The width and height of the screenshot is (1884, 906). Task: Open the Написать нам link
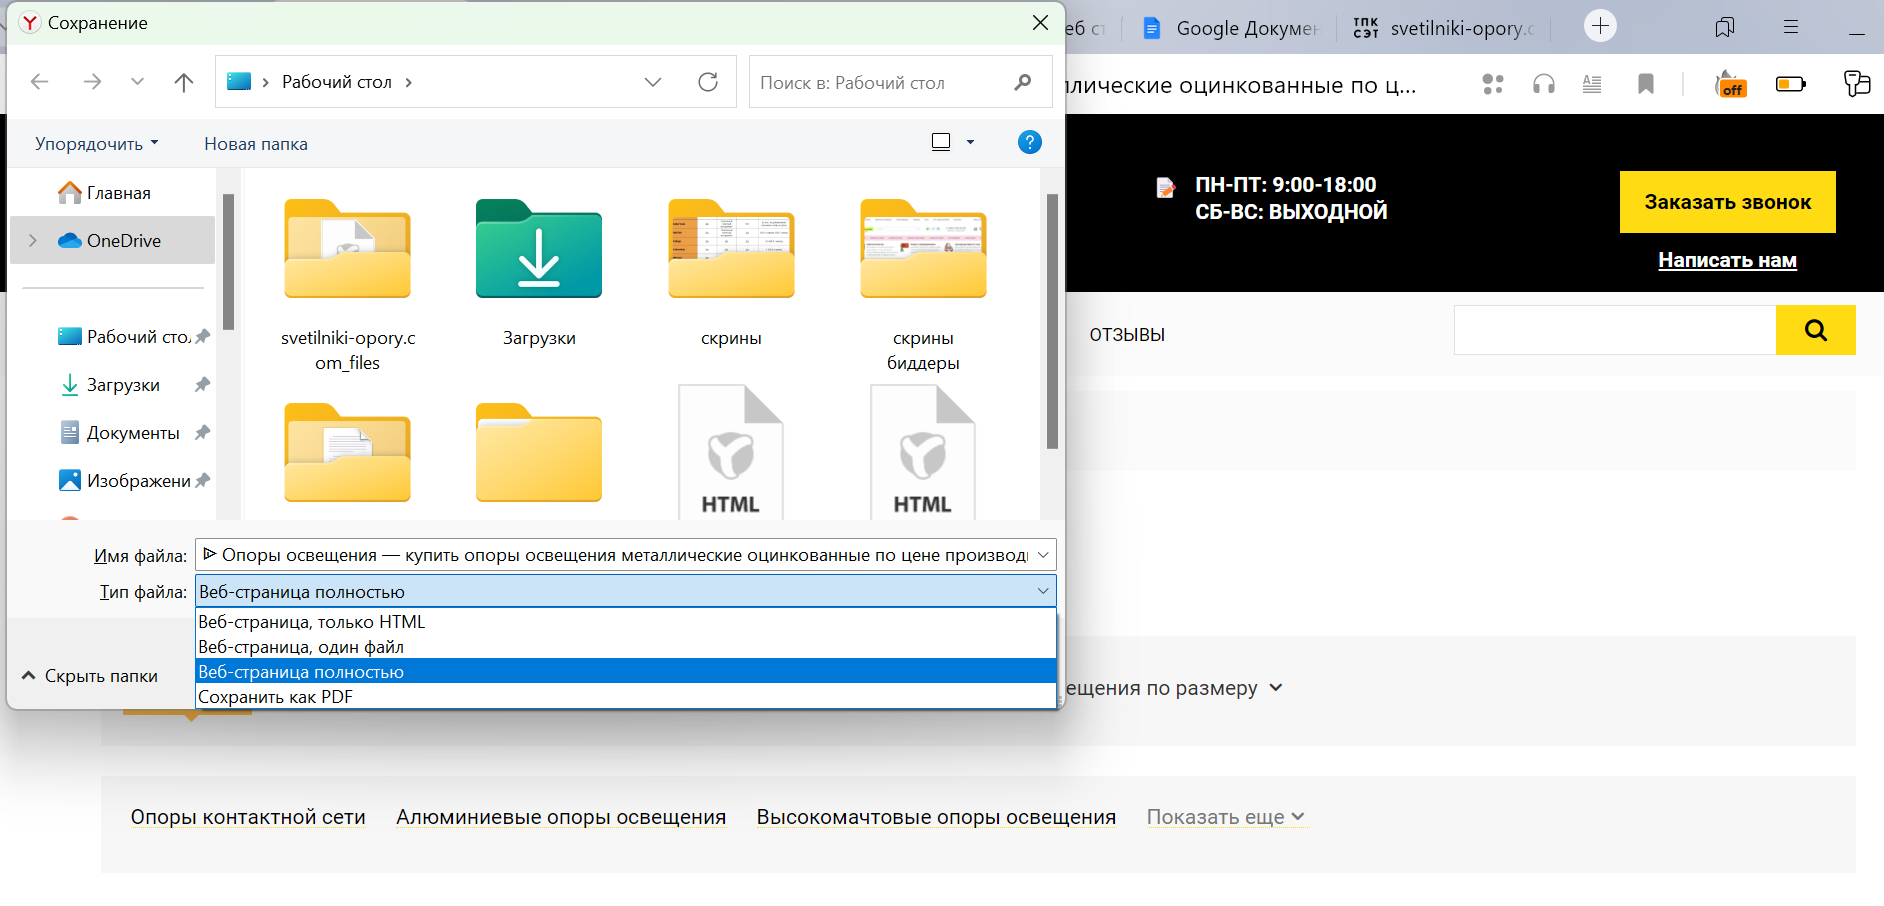pyautogui.click(x=1727, y=260)
